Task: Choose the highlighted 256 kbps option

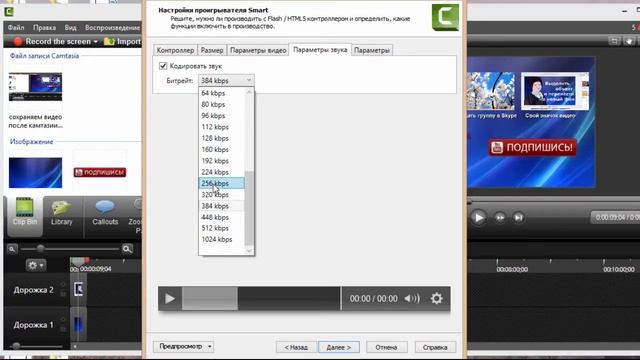Action: (x=221, y=184)
